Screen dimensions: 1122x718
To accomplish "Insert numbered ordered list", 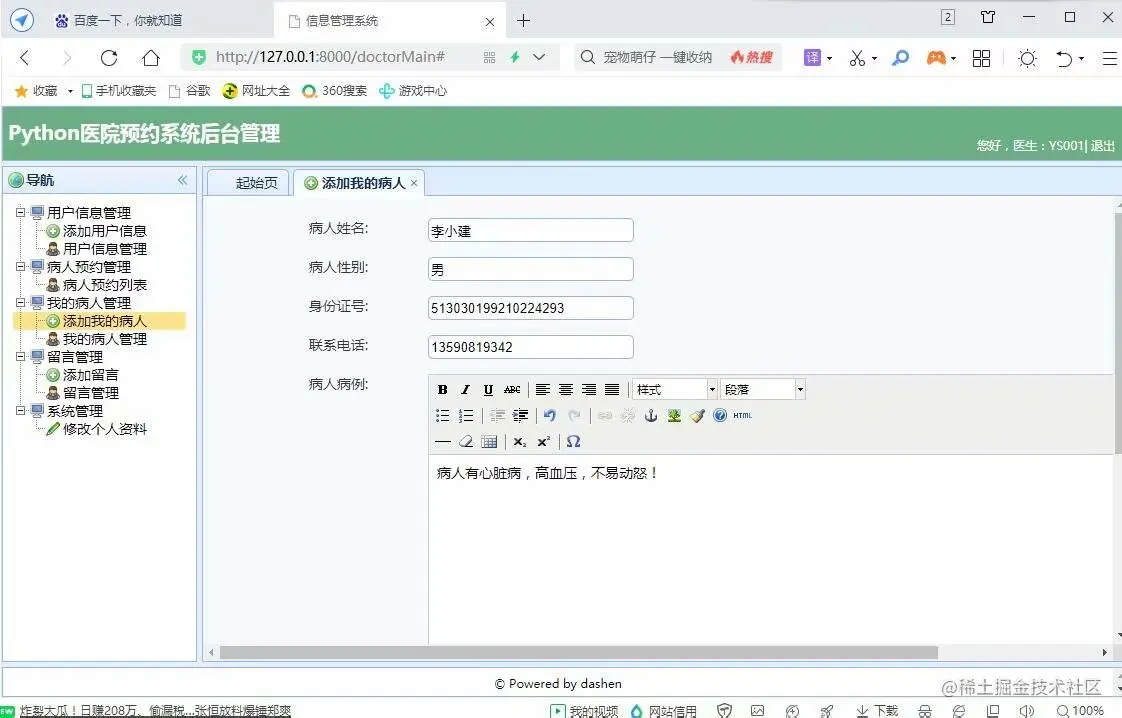I will (x=465, y=415).
